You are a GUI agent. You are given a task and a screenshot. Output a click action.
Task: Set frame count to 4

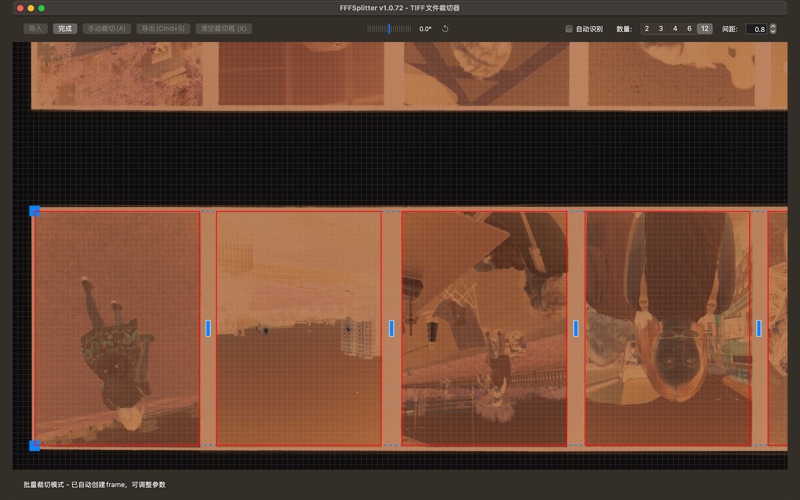[x=675, y=29]
